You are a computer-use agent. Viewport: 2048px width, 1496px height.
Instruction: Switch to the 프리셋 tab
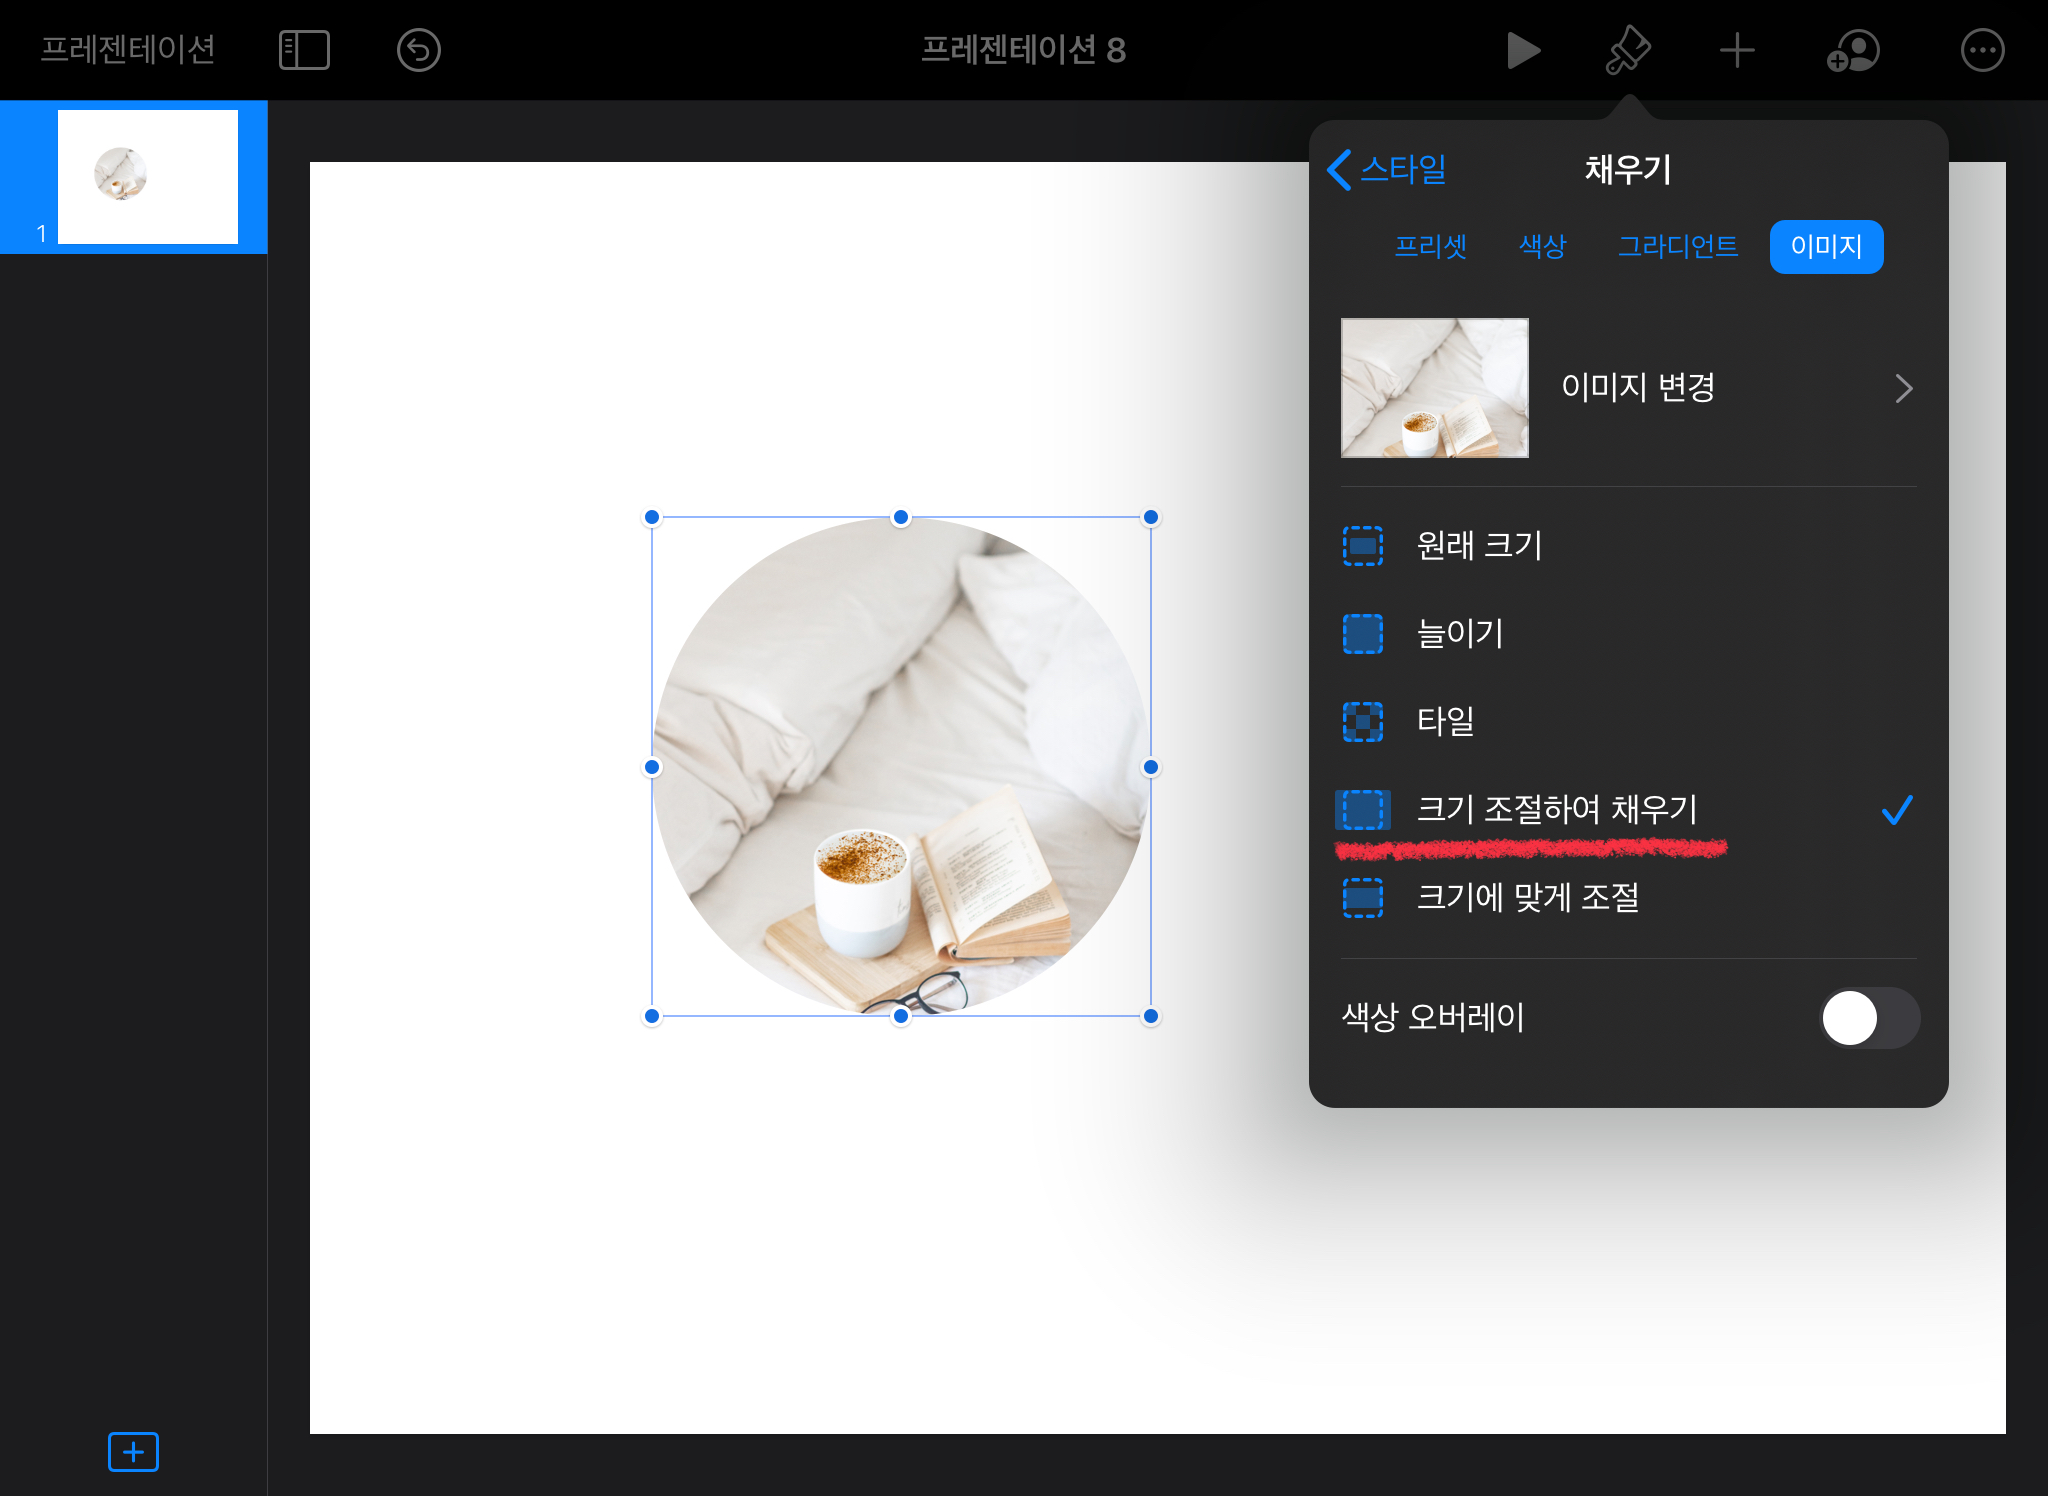pyautogui.click(x=1431, y=247)
